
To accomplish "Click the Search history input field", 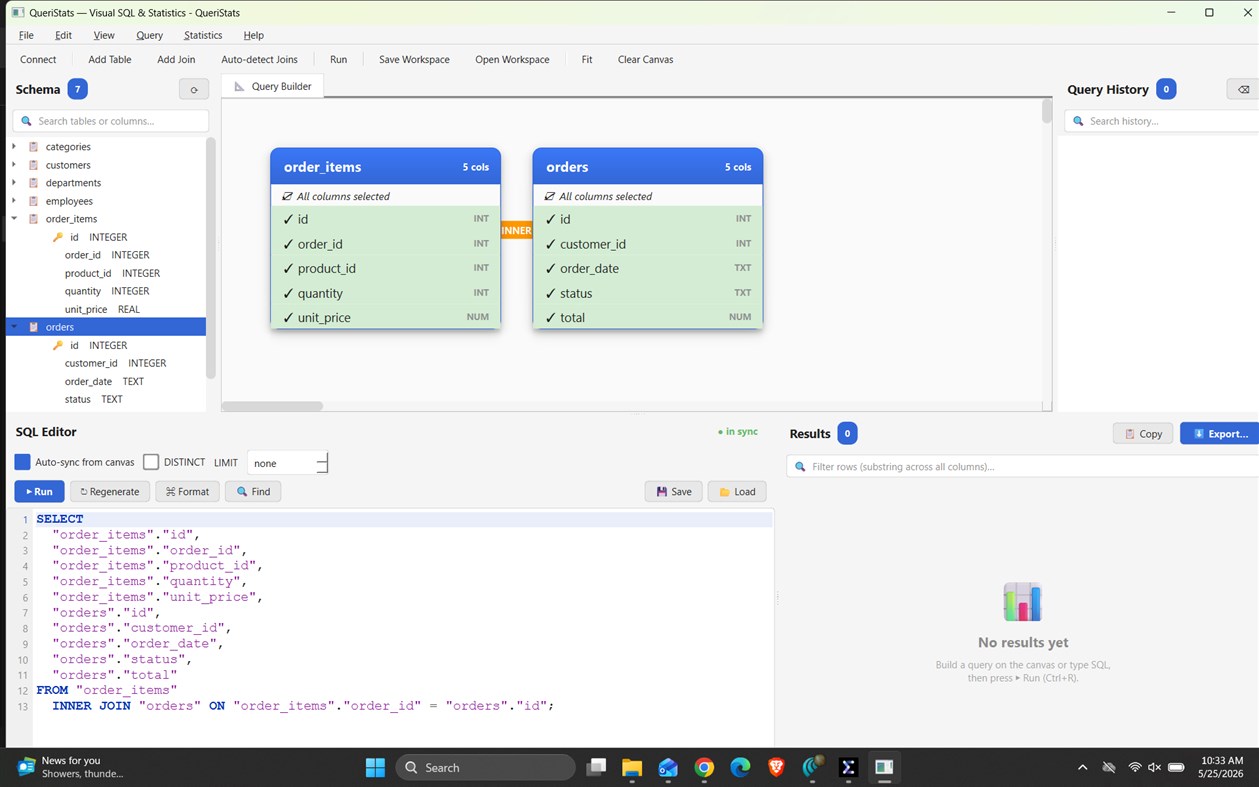I will point(1162,121).
